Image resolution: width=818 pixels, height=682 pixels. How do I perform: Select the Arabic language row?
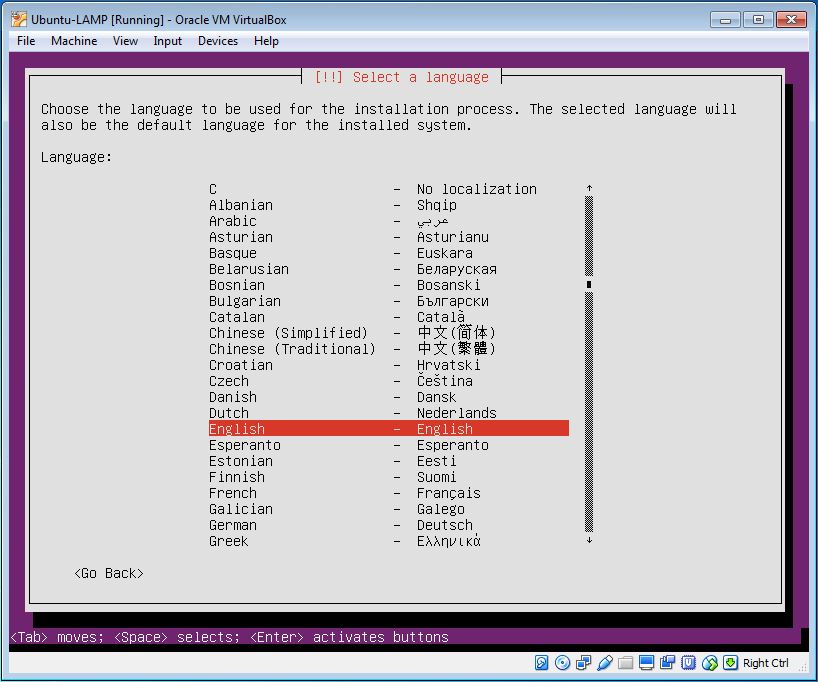[x=389, y=221]
